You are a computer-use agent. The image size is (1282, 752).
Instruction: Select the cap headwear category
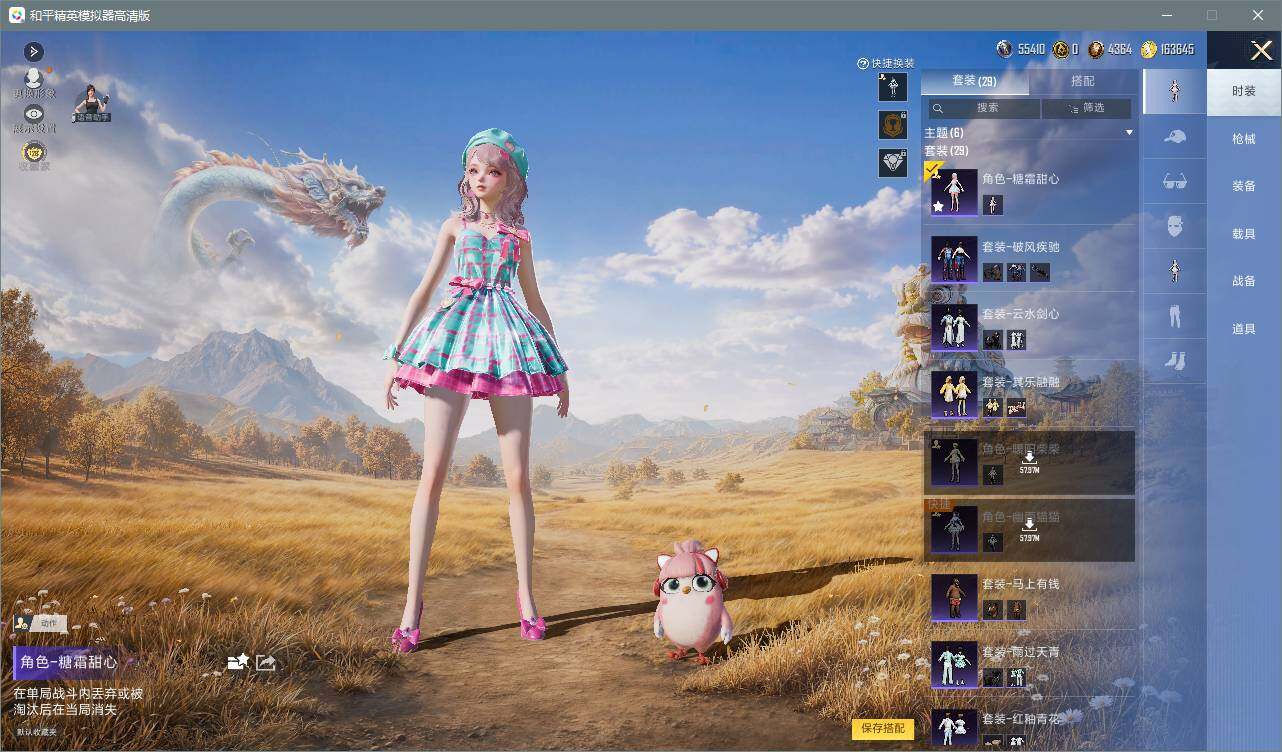click(1175, 137)
